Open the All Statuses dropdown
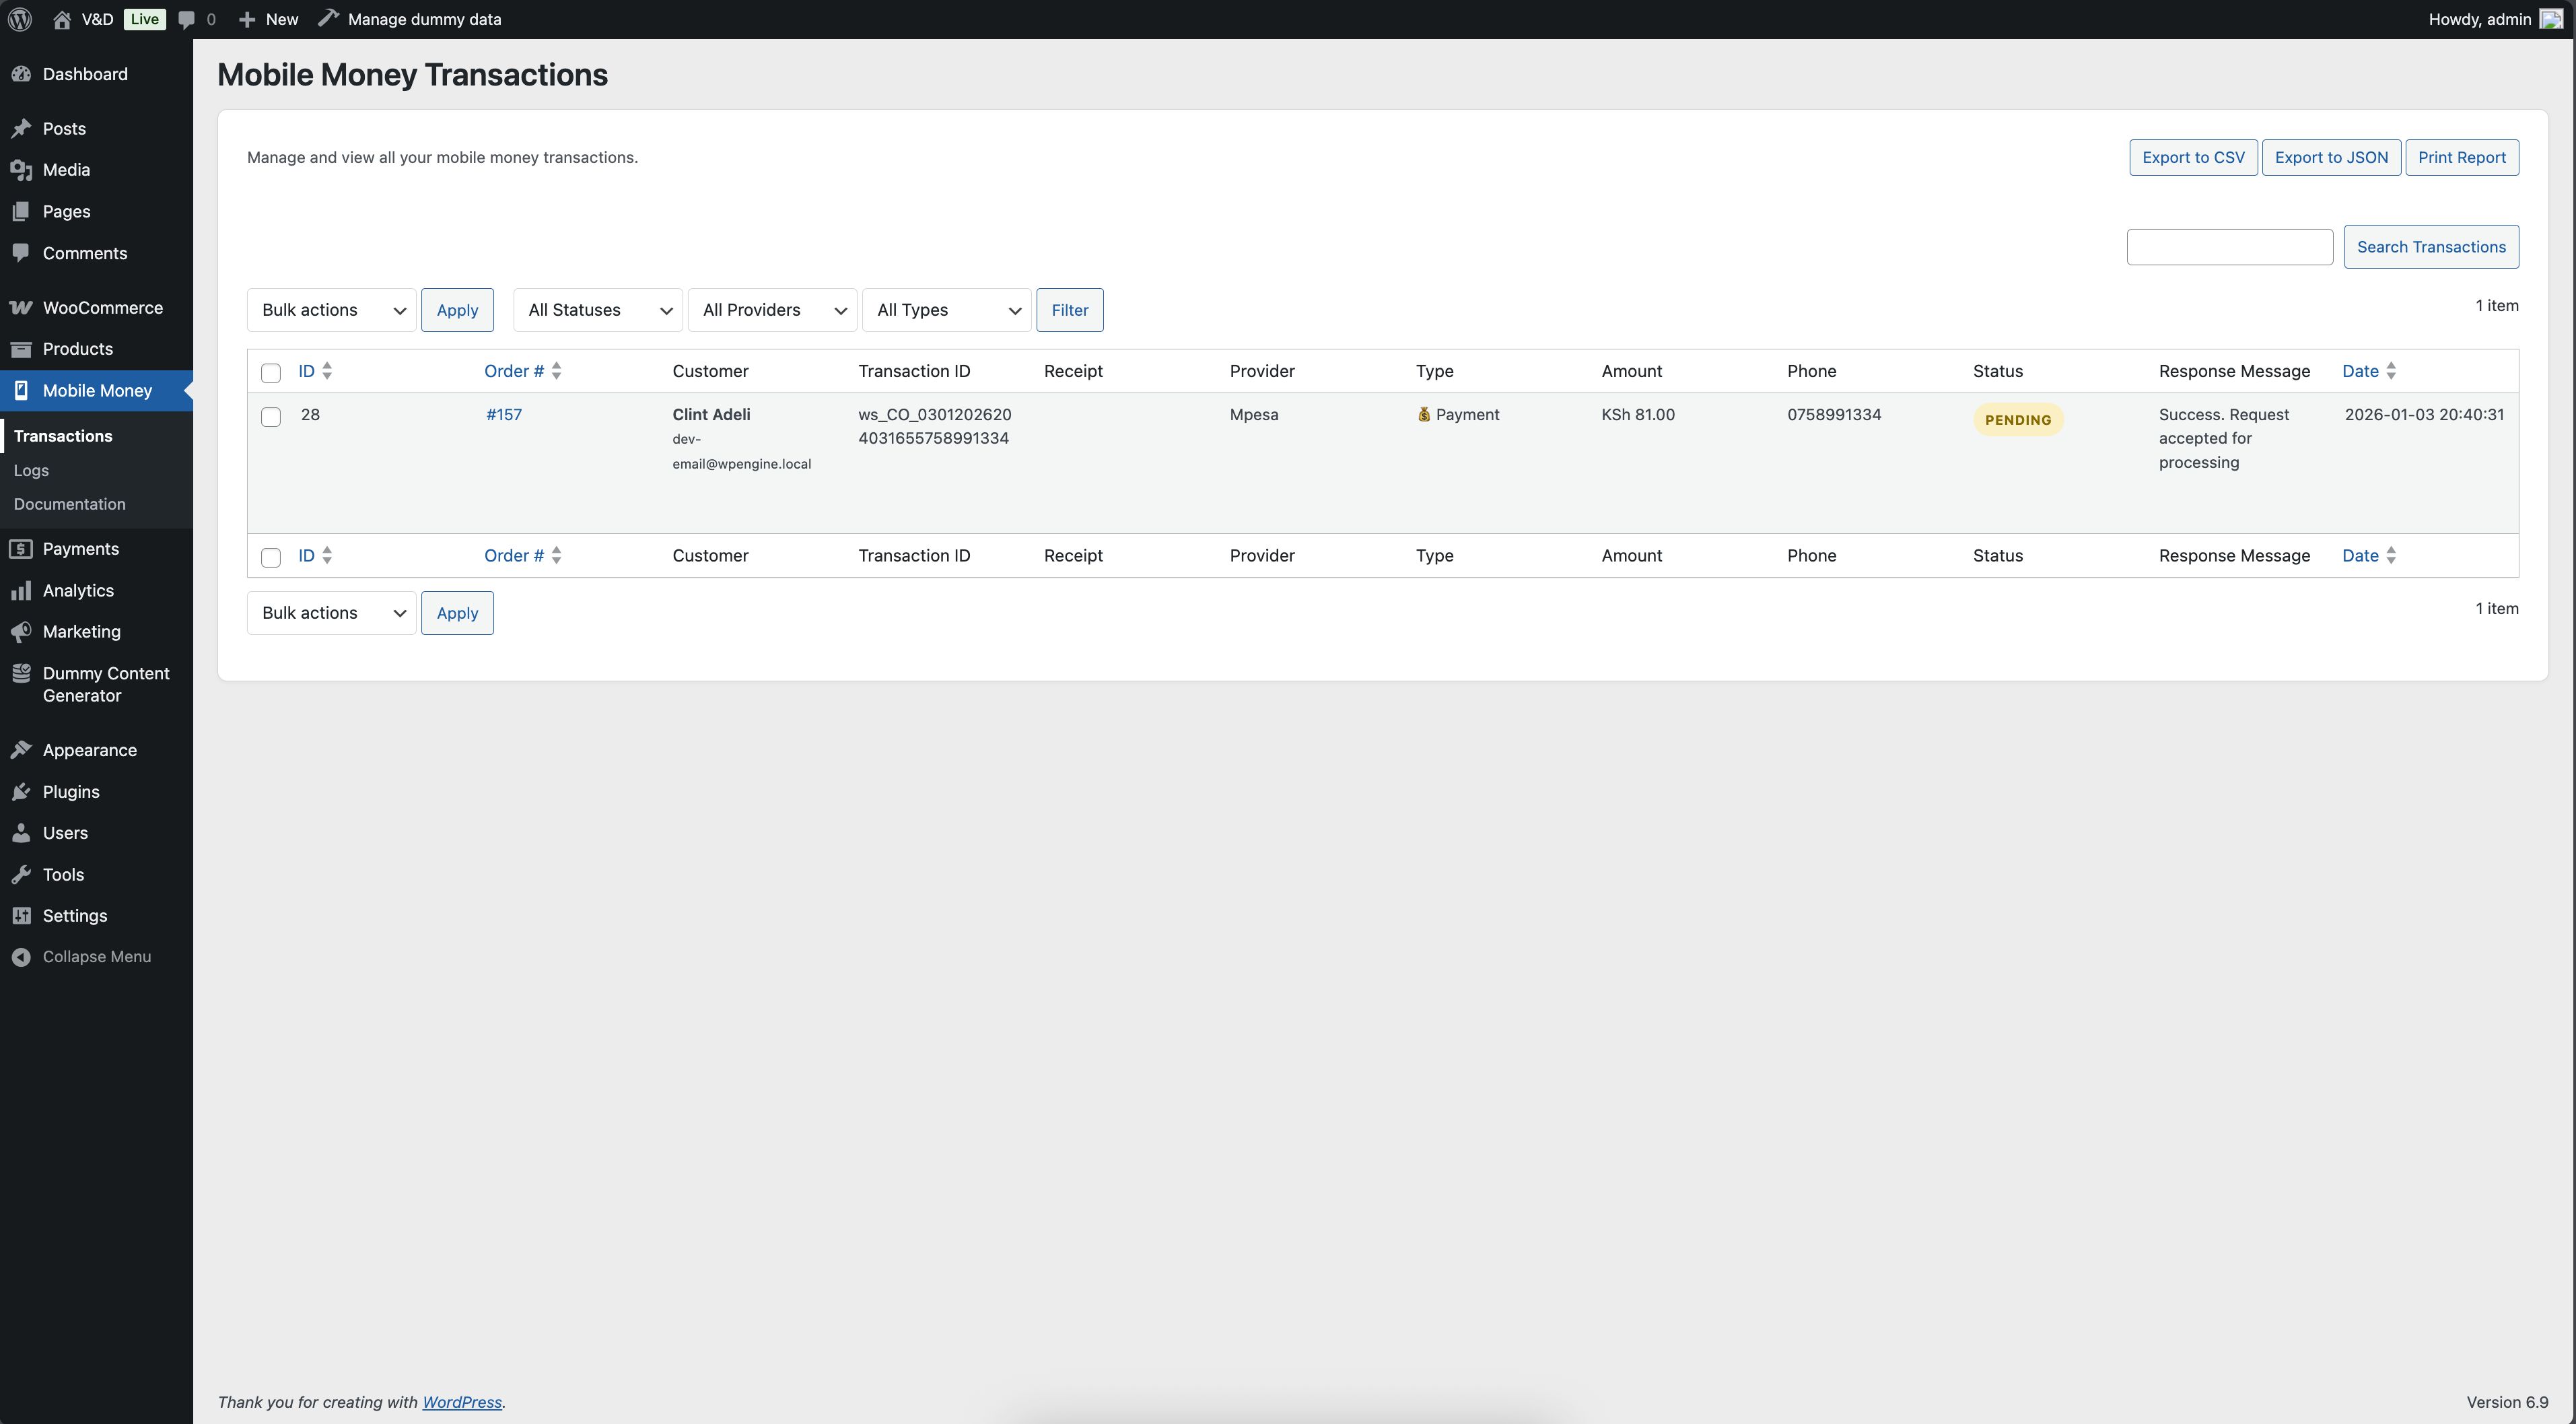This screenshot has height=1424, width=2576. (x=598, y=310)
